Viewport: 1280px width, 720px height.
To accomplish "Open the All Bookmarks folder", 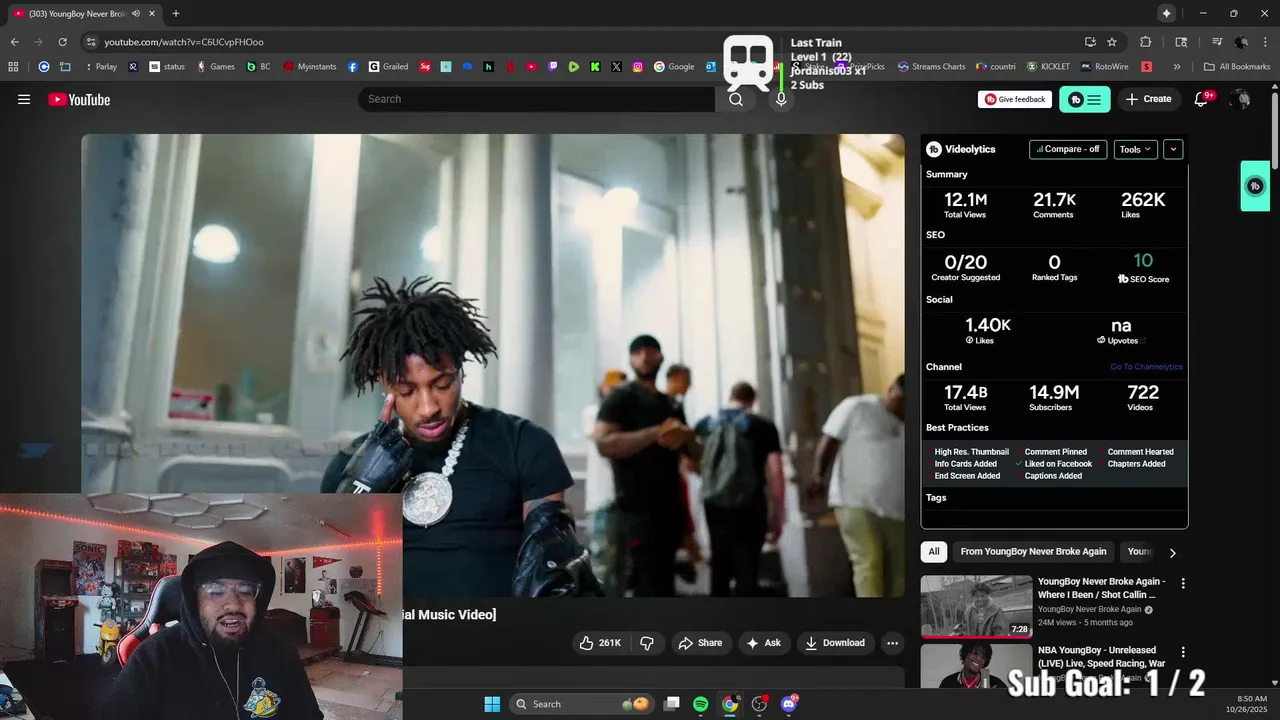I will point(1236,67).
